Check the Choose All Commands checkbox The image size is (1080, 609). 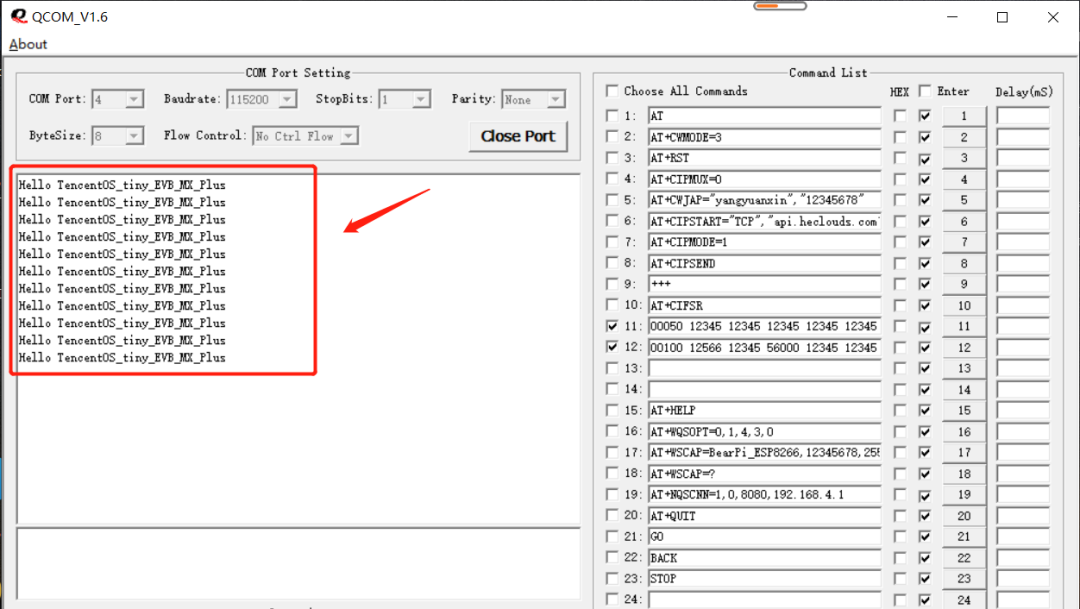(612, 91)
